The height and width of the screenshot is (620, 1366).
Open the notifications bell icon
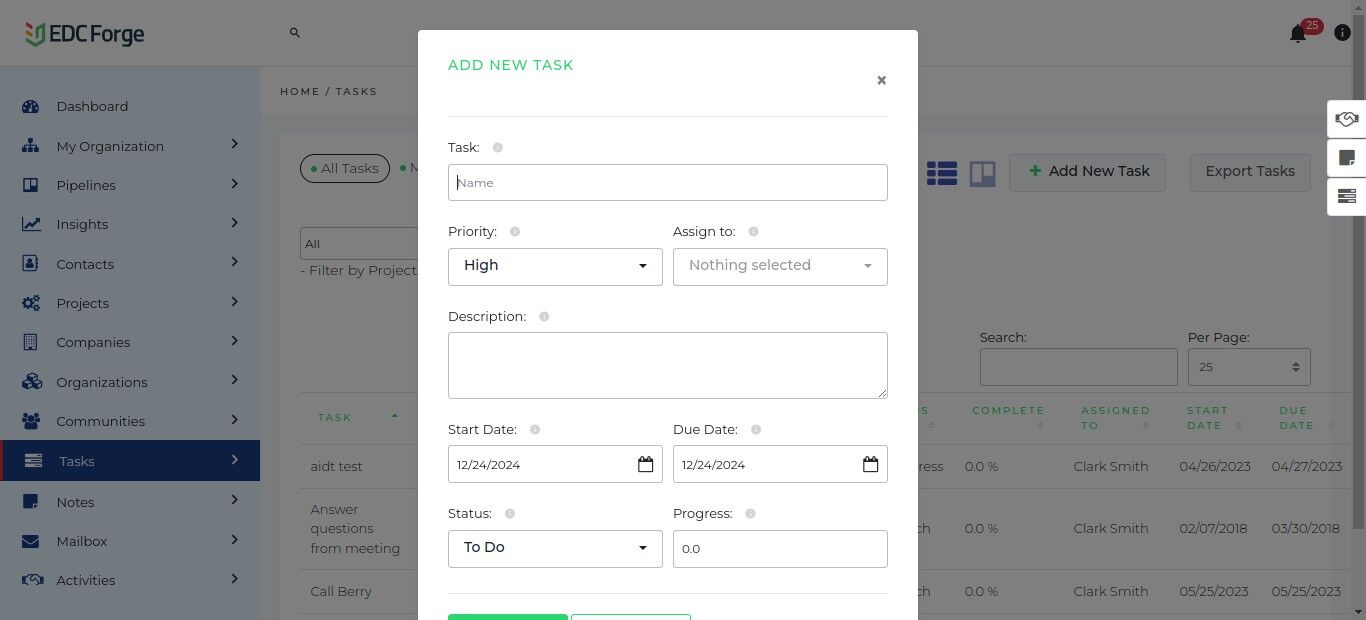pos(1297,34)
